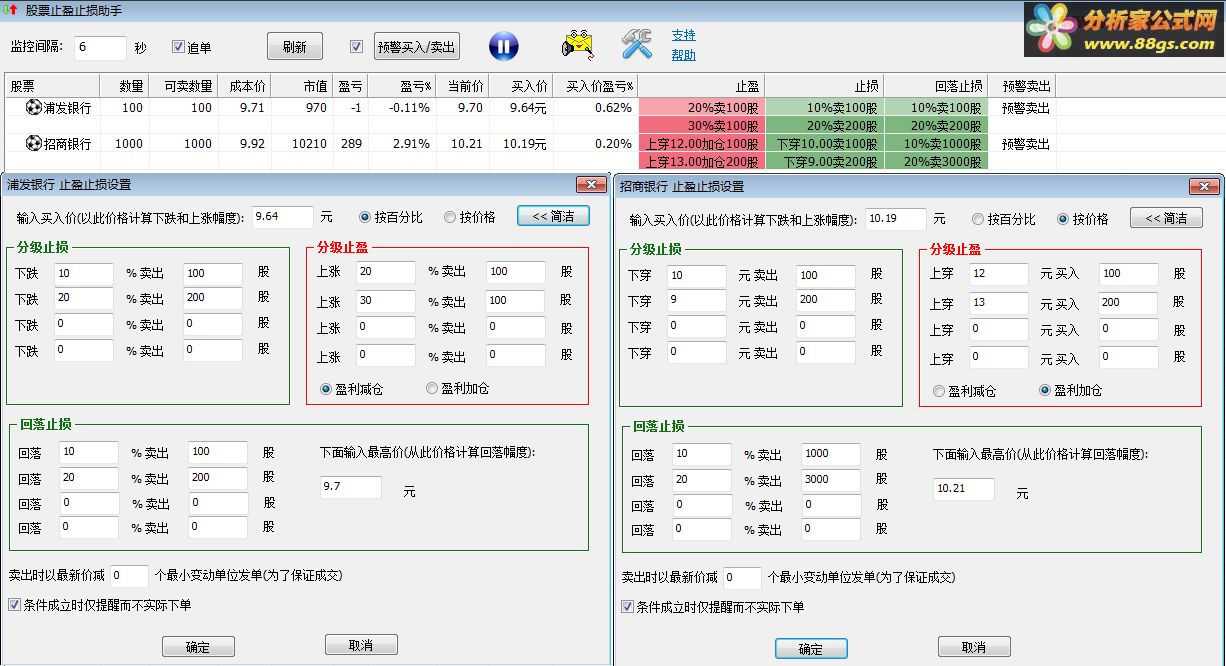Screen dimensions: 1226x666
Task: Click 取消 in 招商银行 dialog
Action: (x=974, y=647)
